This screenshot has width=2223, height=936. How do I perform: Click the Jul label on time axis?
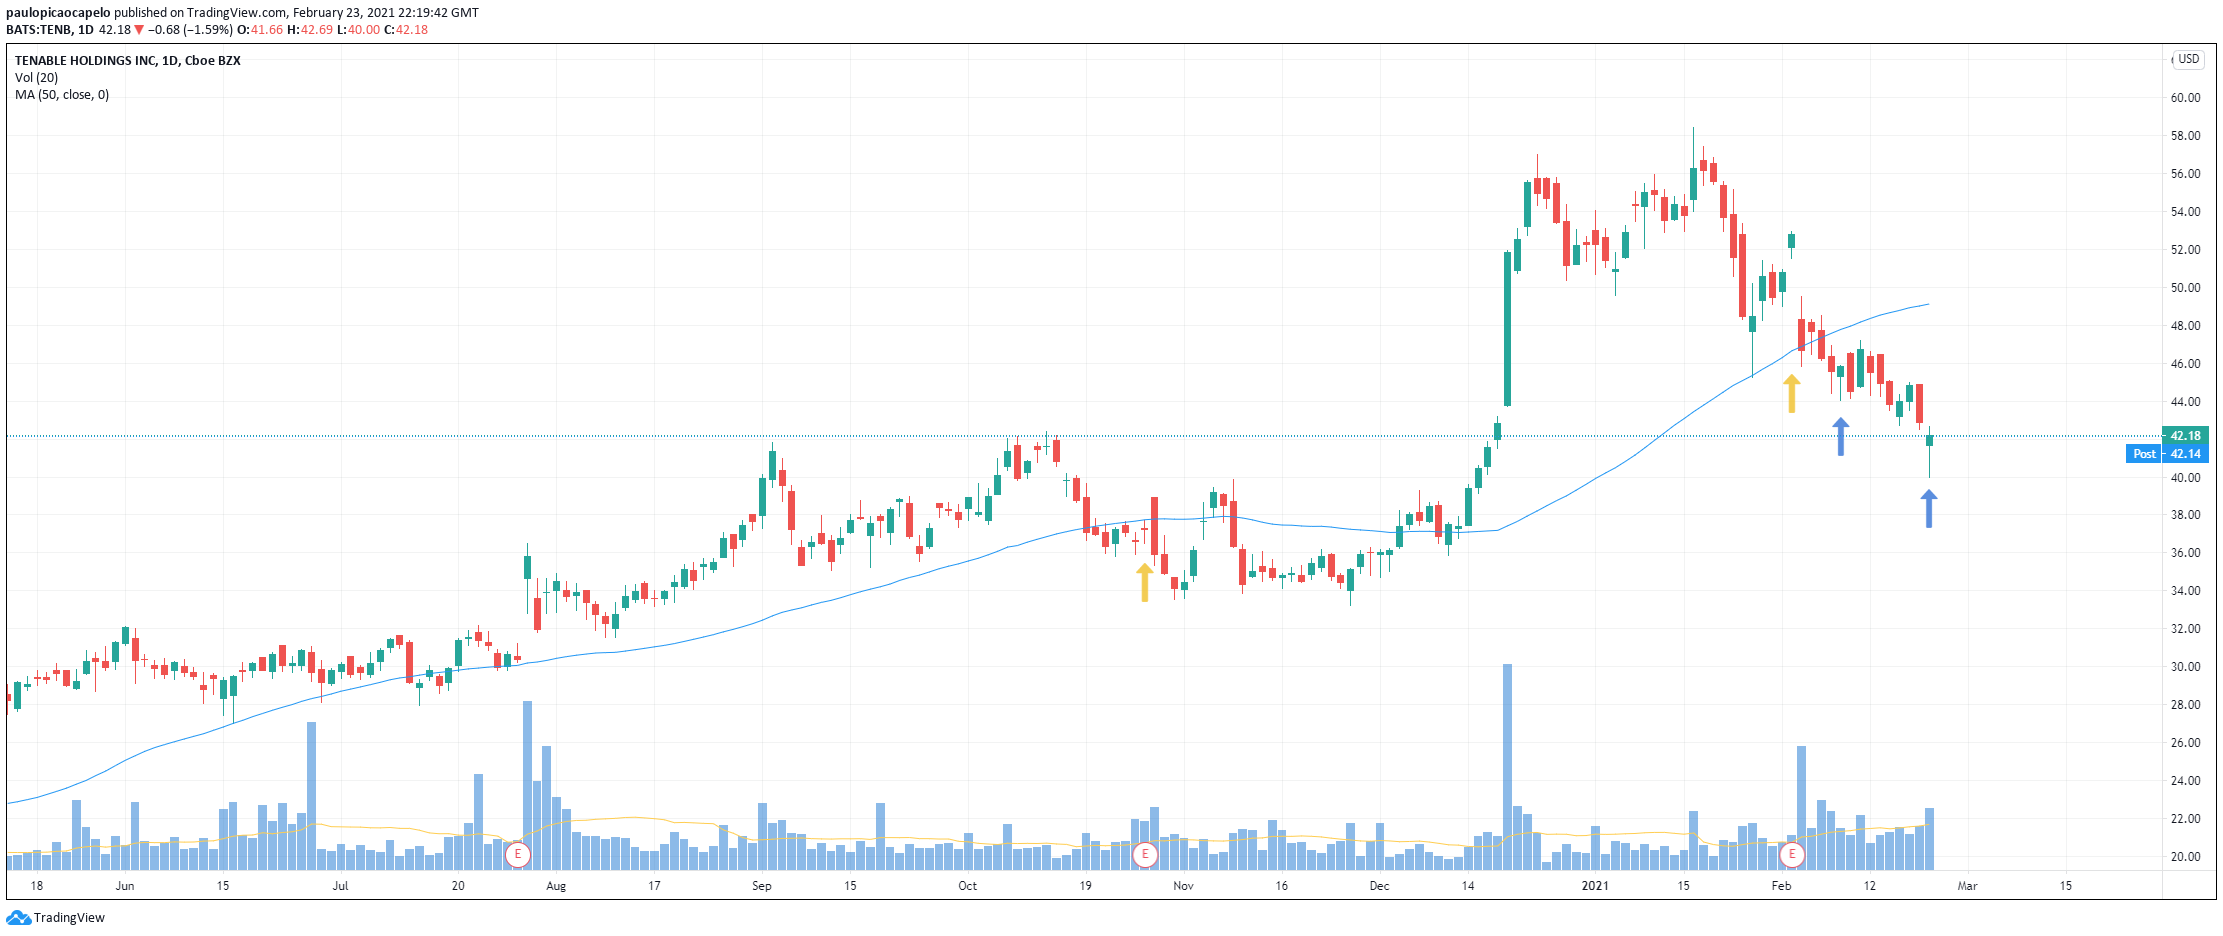341,886
